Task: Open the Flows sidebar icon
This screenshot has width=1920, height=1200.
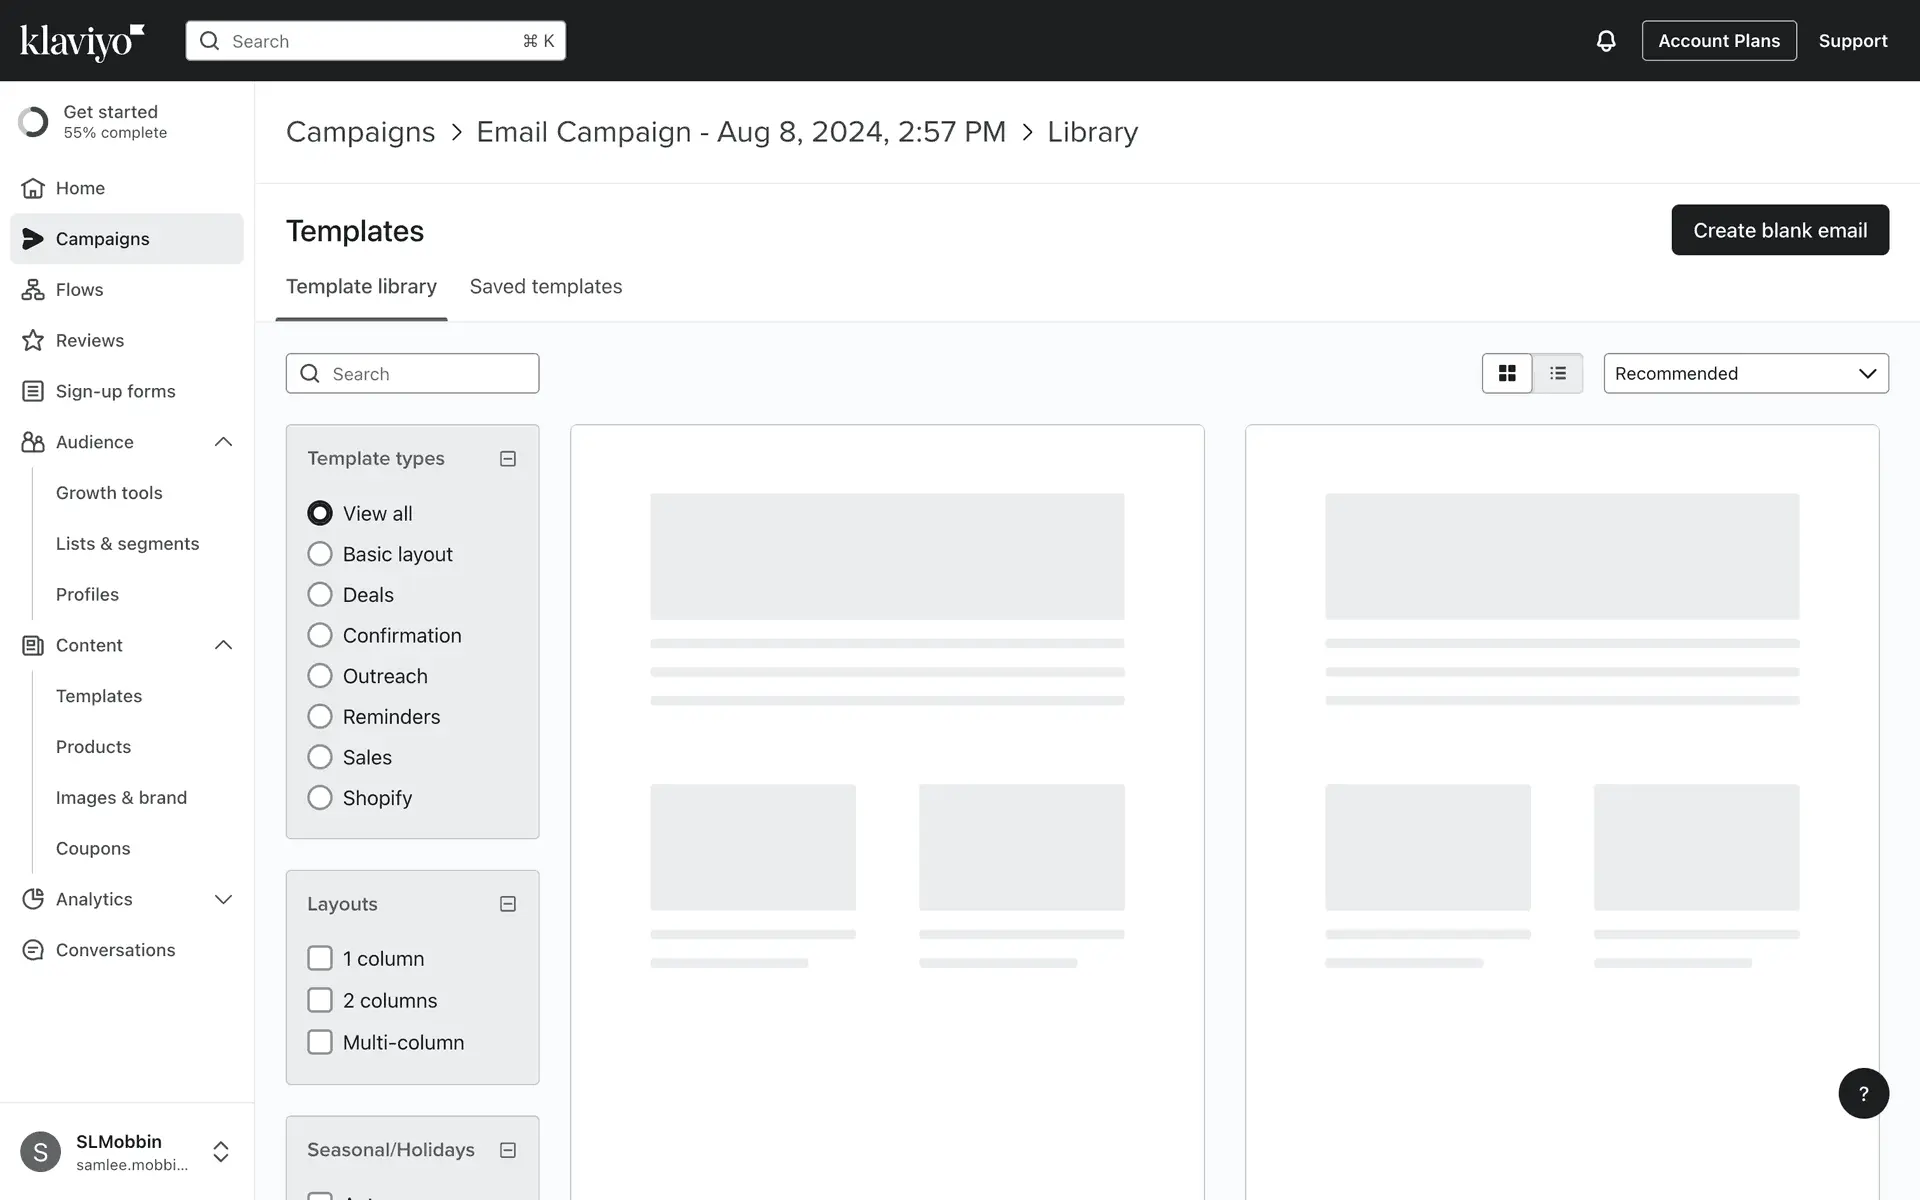Action: (33, 290)
